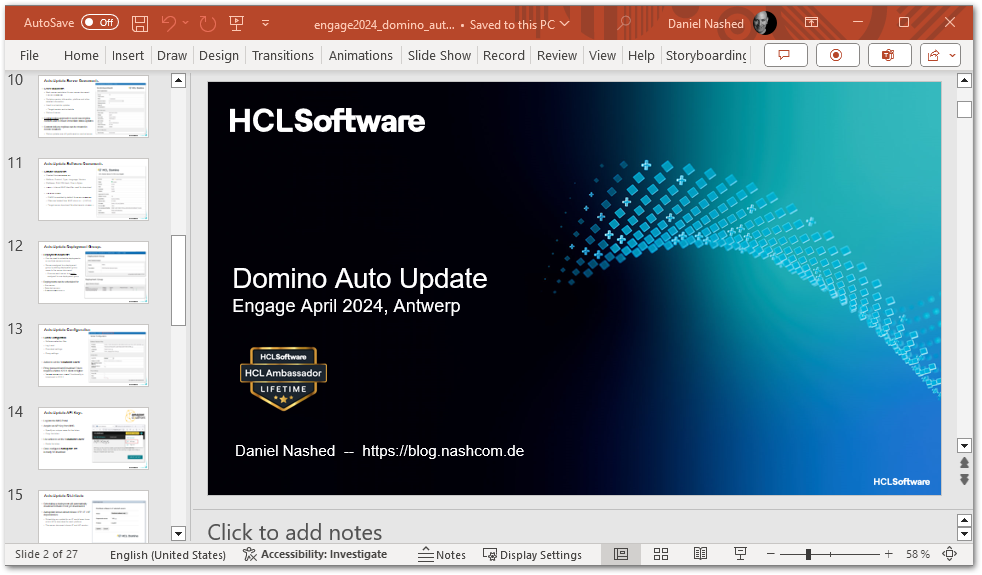Switch to Normal view icon
982x575 pixels.
click(621, 554)
